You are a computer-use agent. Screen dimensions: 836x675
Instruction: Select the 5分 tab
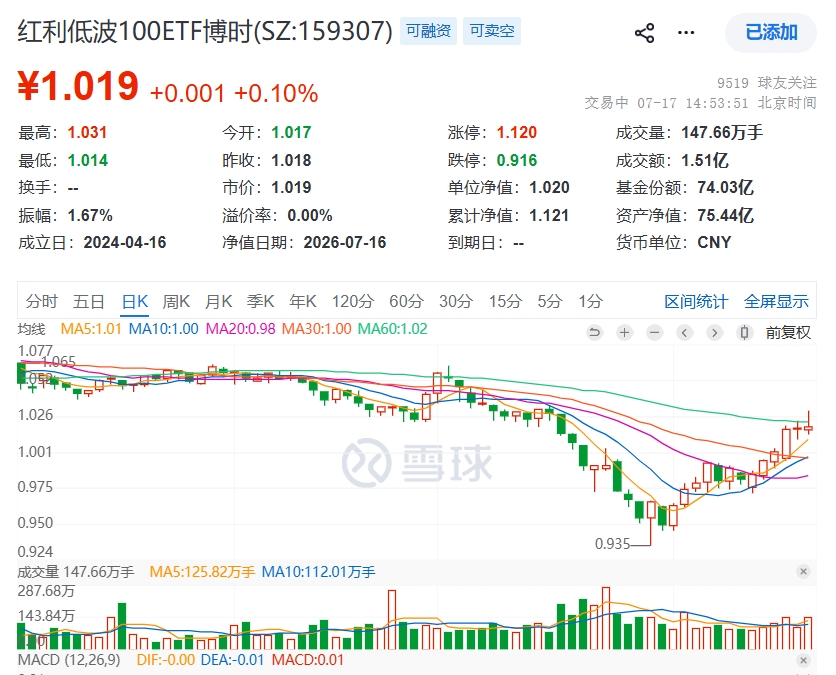point(550,301)
